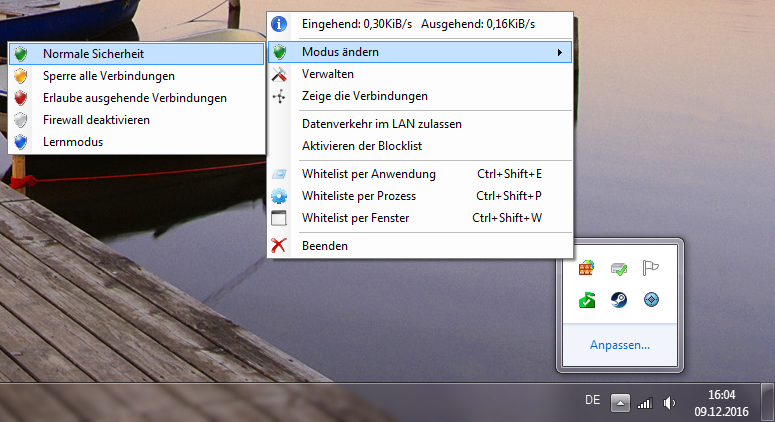Image resolution: width=775 pixels, height=422 pixels.
Task: Click the blue round compass tray icon
Action: pos(651,299)
